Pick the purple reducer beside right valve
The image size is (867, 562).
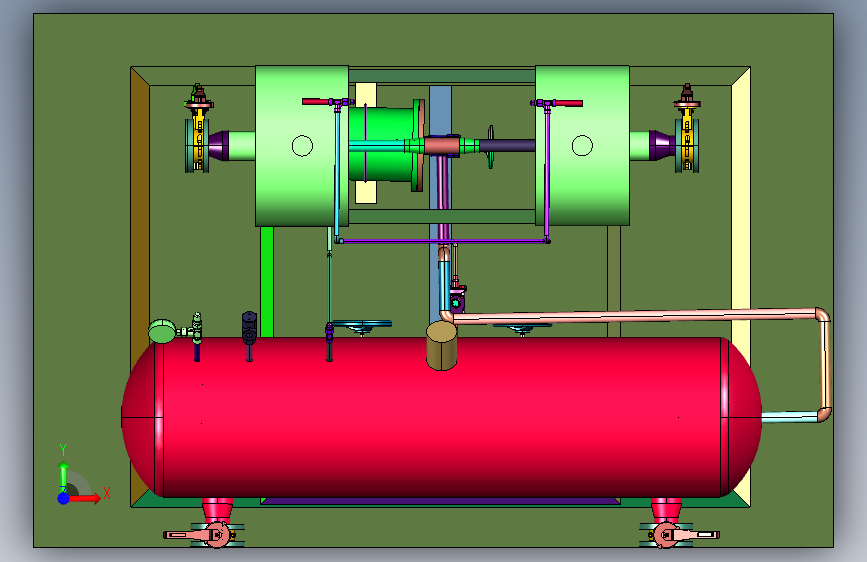pyautogui.click(x=661, y=145)
